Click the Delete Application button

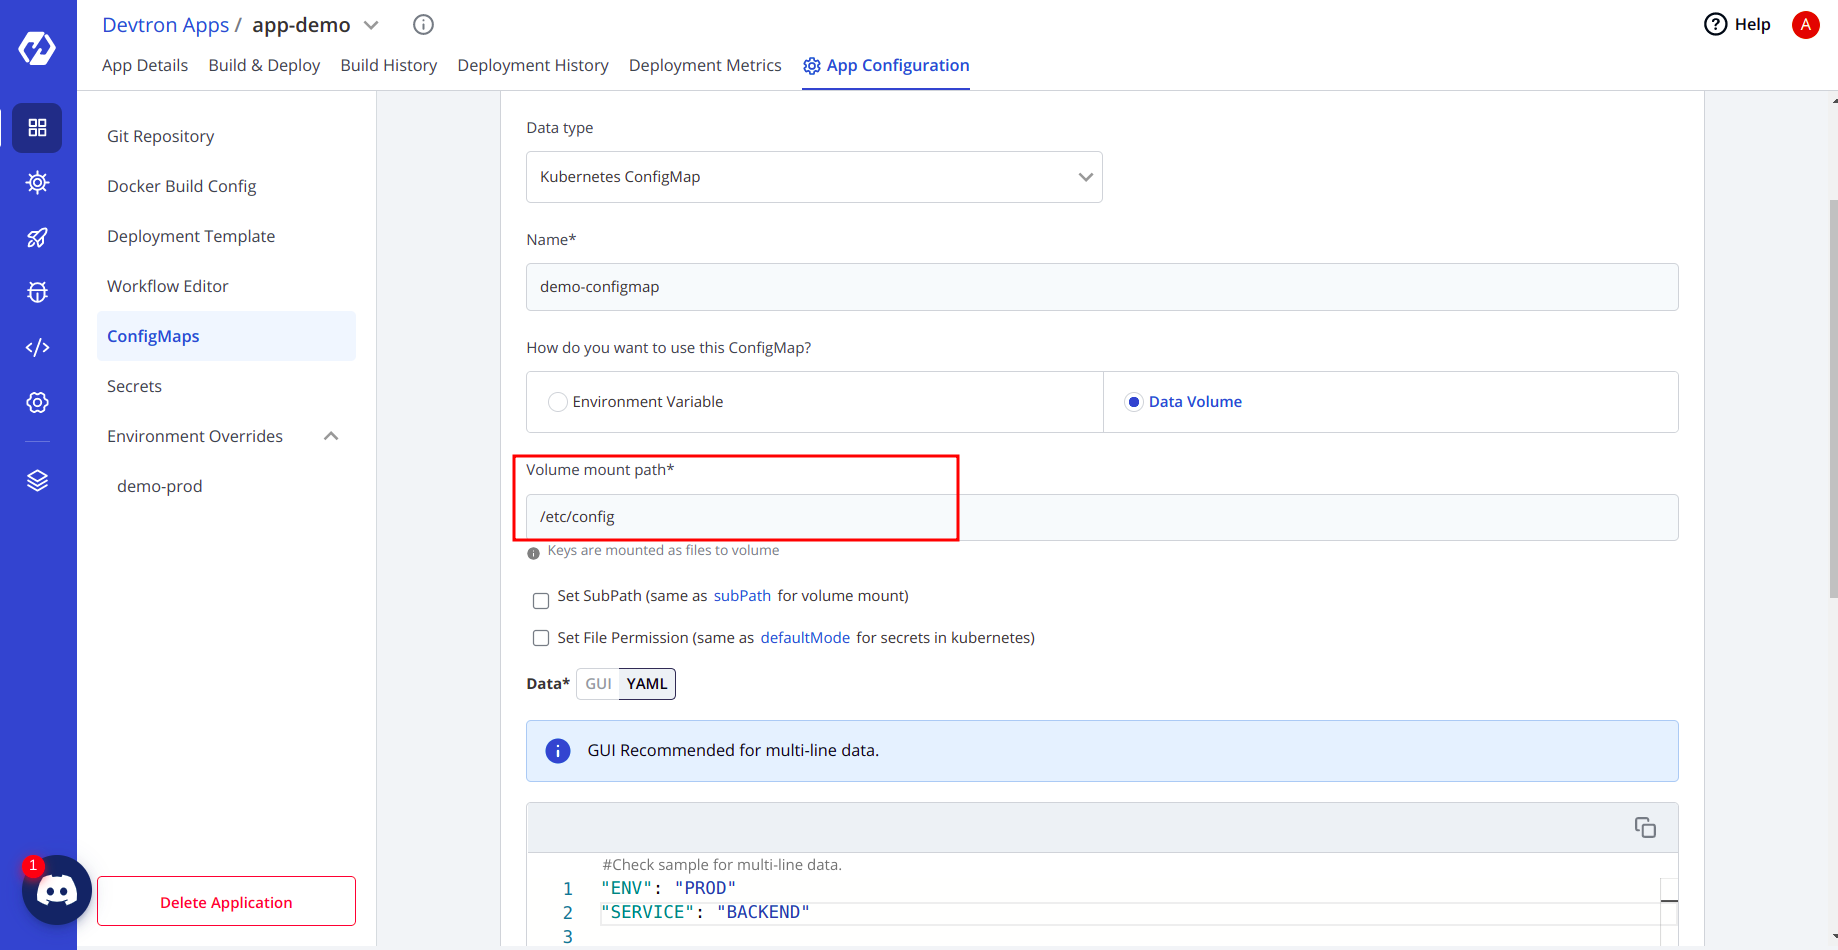226,901
